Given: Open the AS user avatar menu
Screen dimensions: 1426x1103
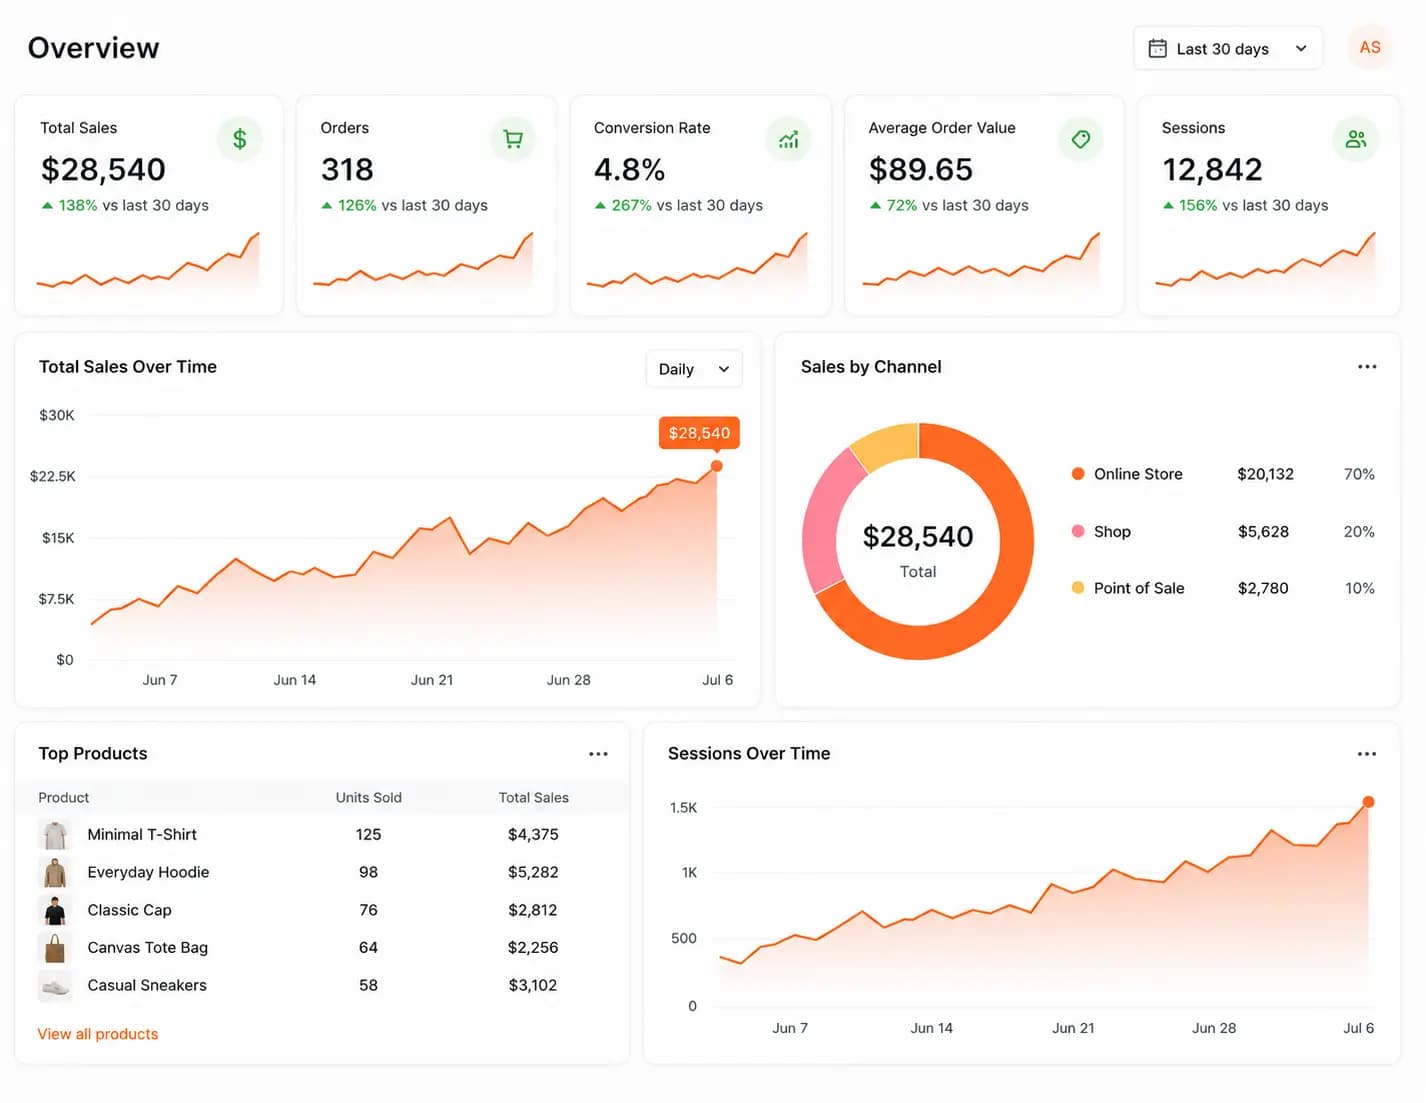Looking at the screenshot, I should pos(1370,47).
